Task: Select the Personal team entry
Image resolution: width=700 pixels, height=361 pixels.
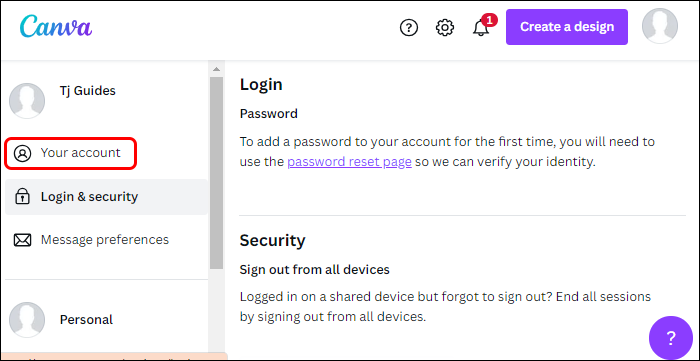Action: coord(86,320)
